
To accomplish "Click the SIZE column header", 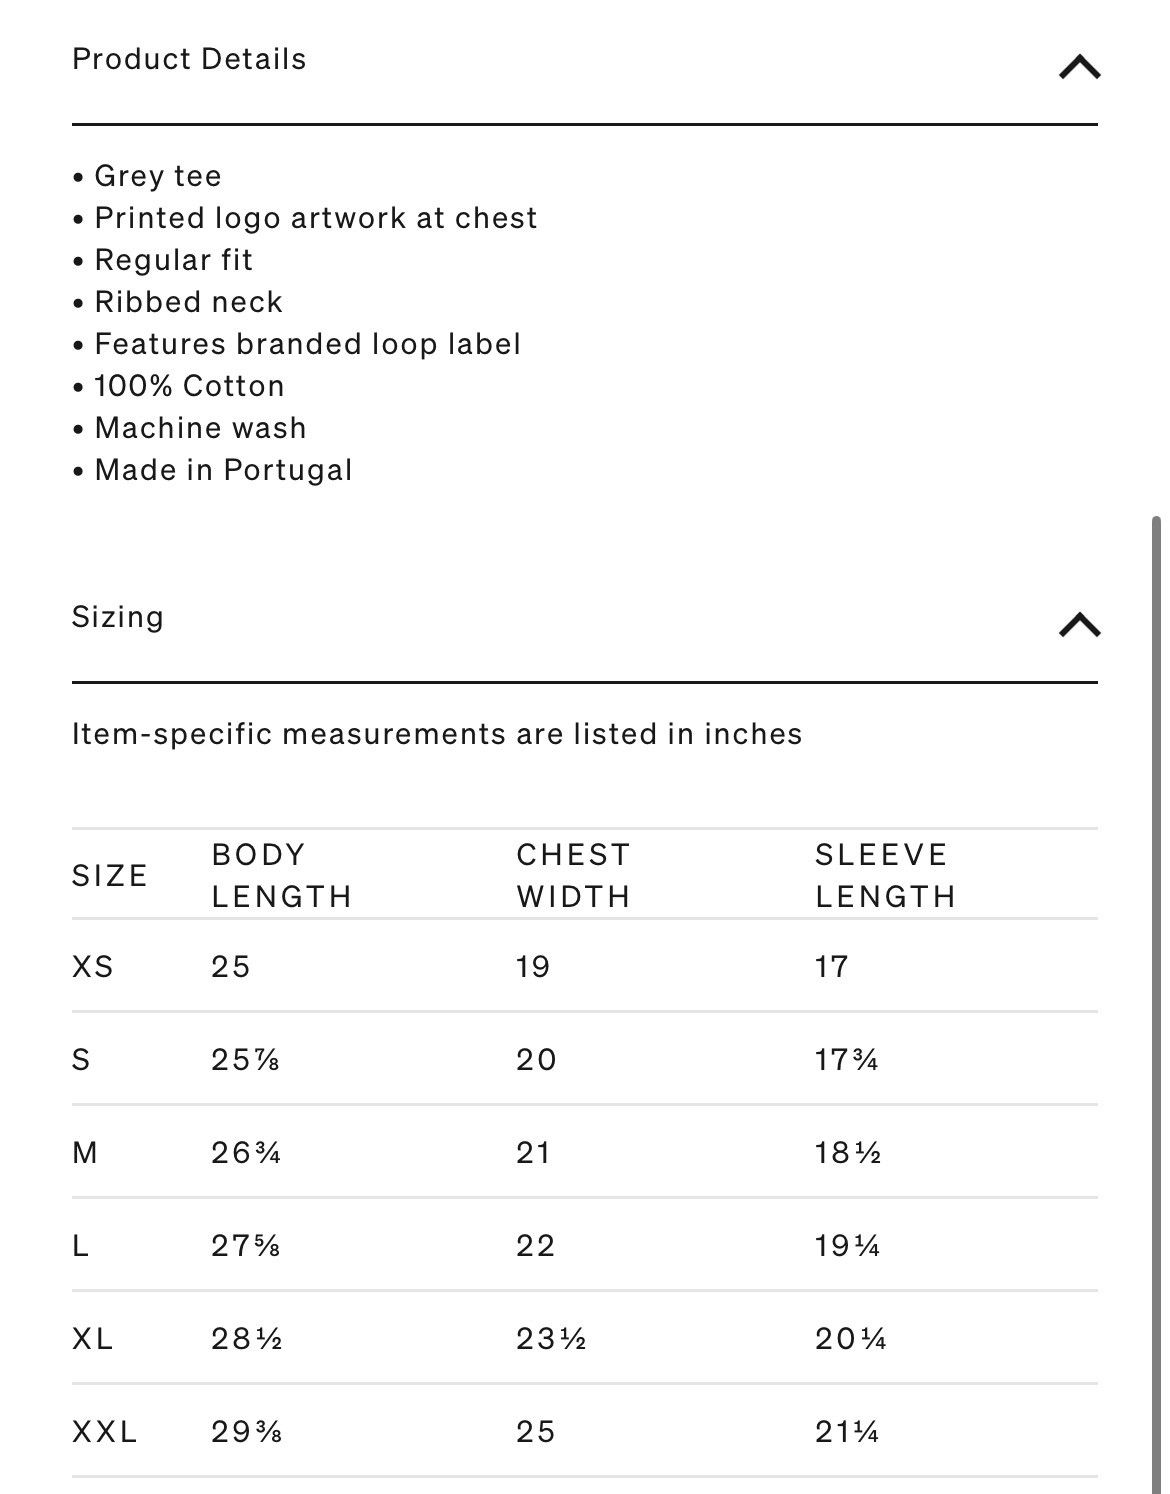I will click(x=110, y=876).
